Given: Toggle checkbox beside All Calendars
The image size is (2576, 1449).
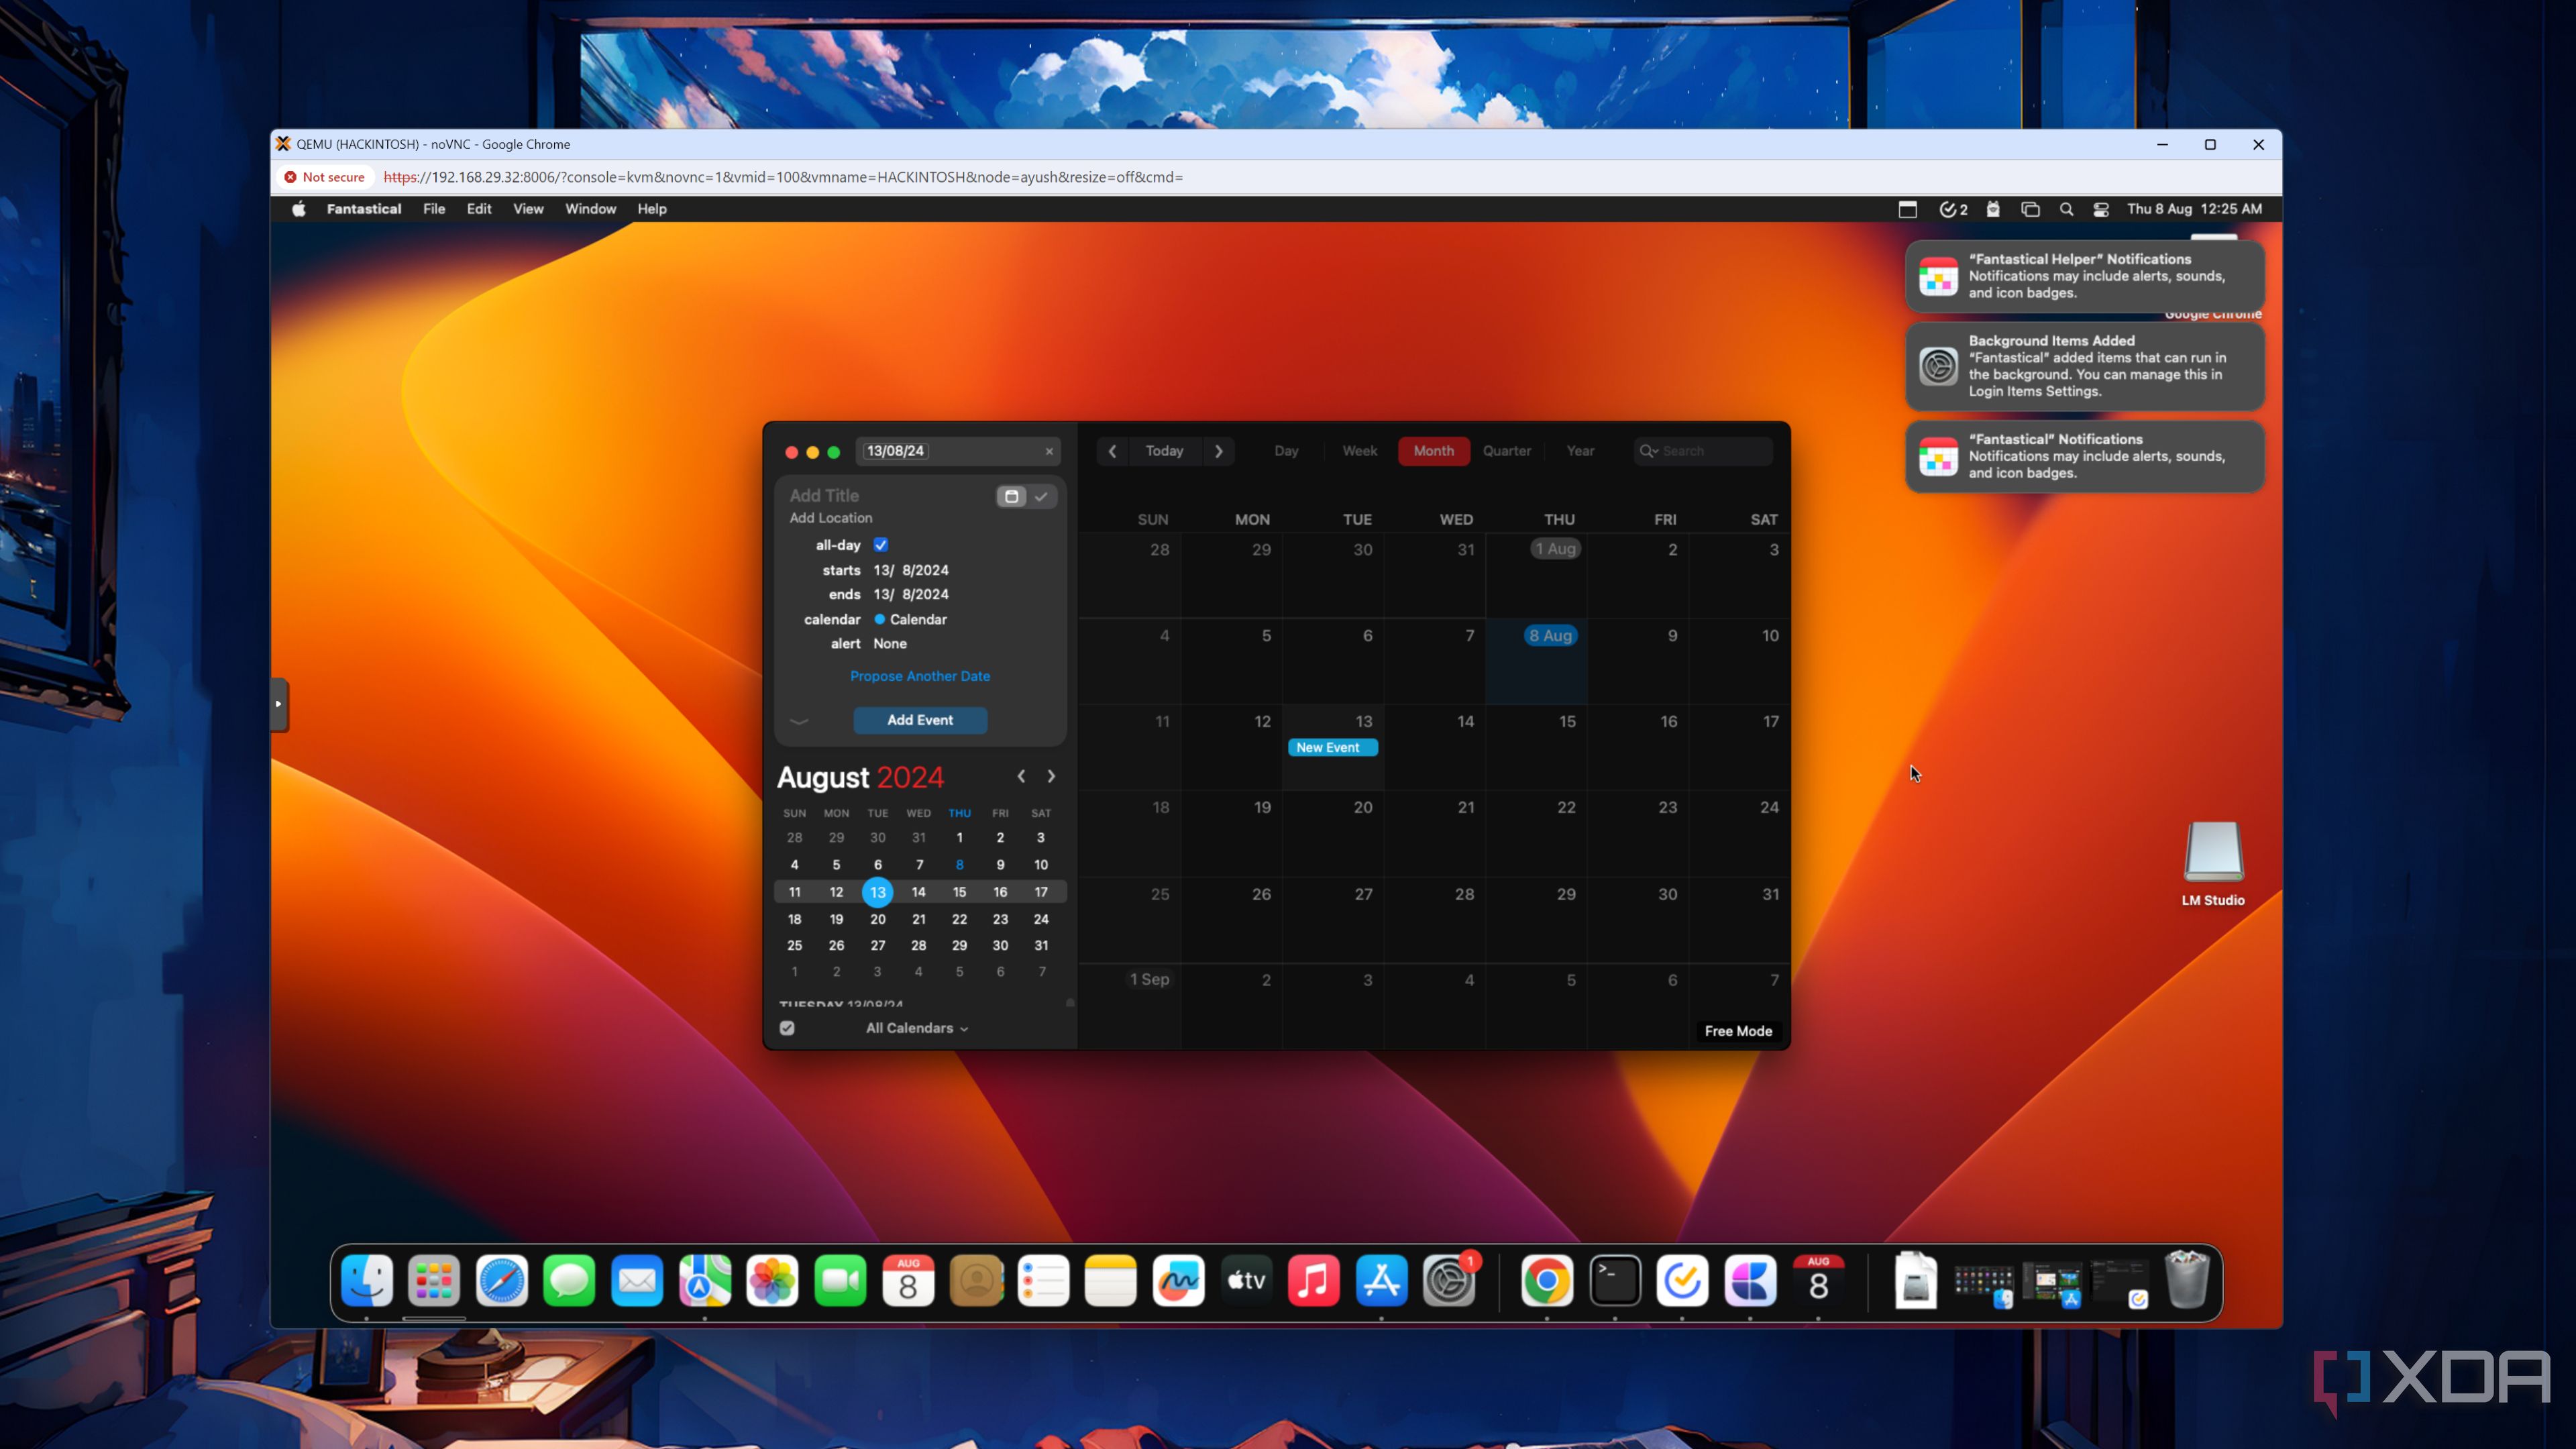Looking at the screenshot, I should [x=787, y=1028].
